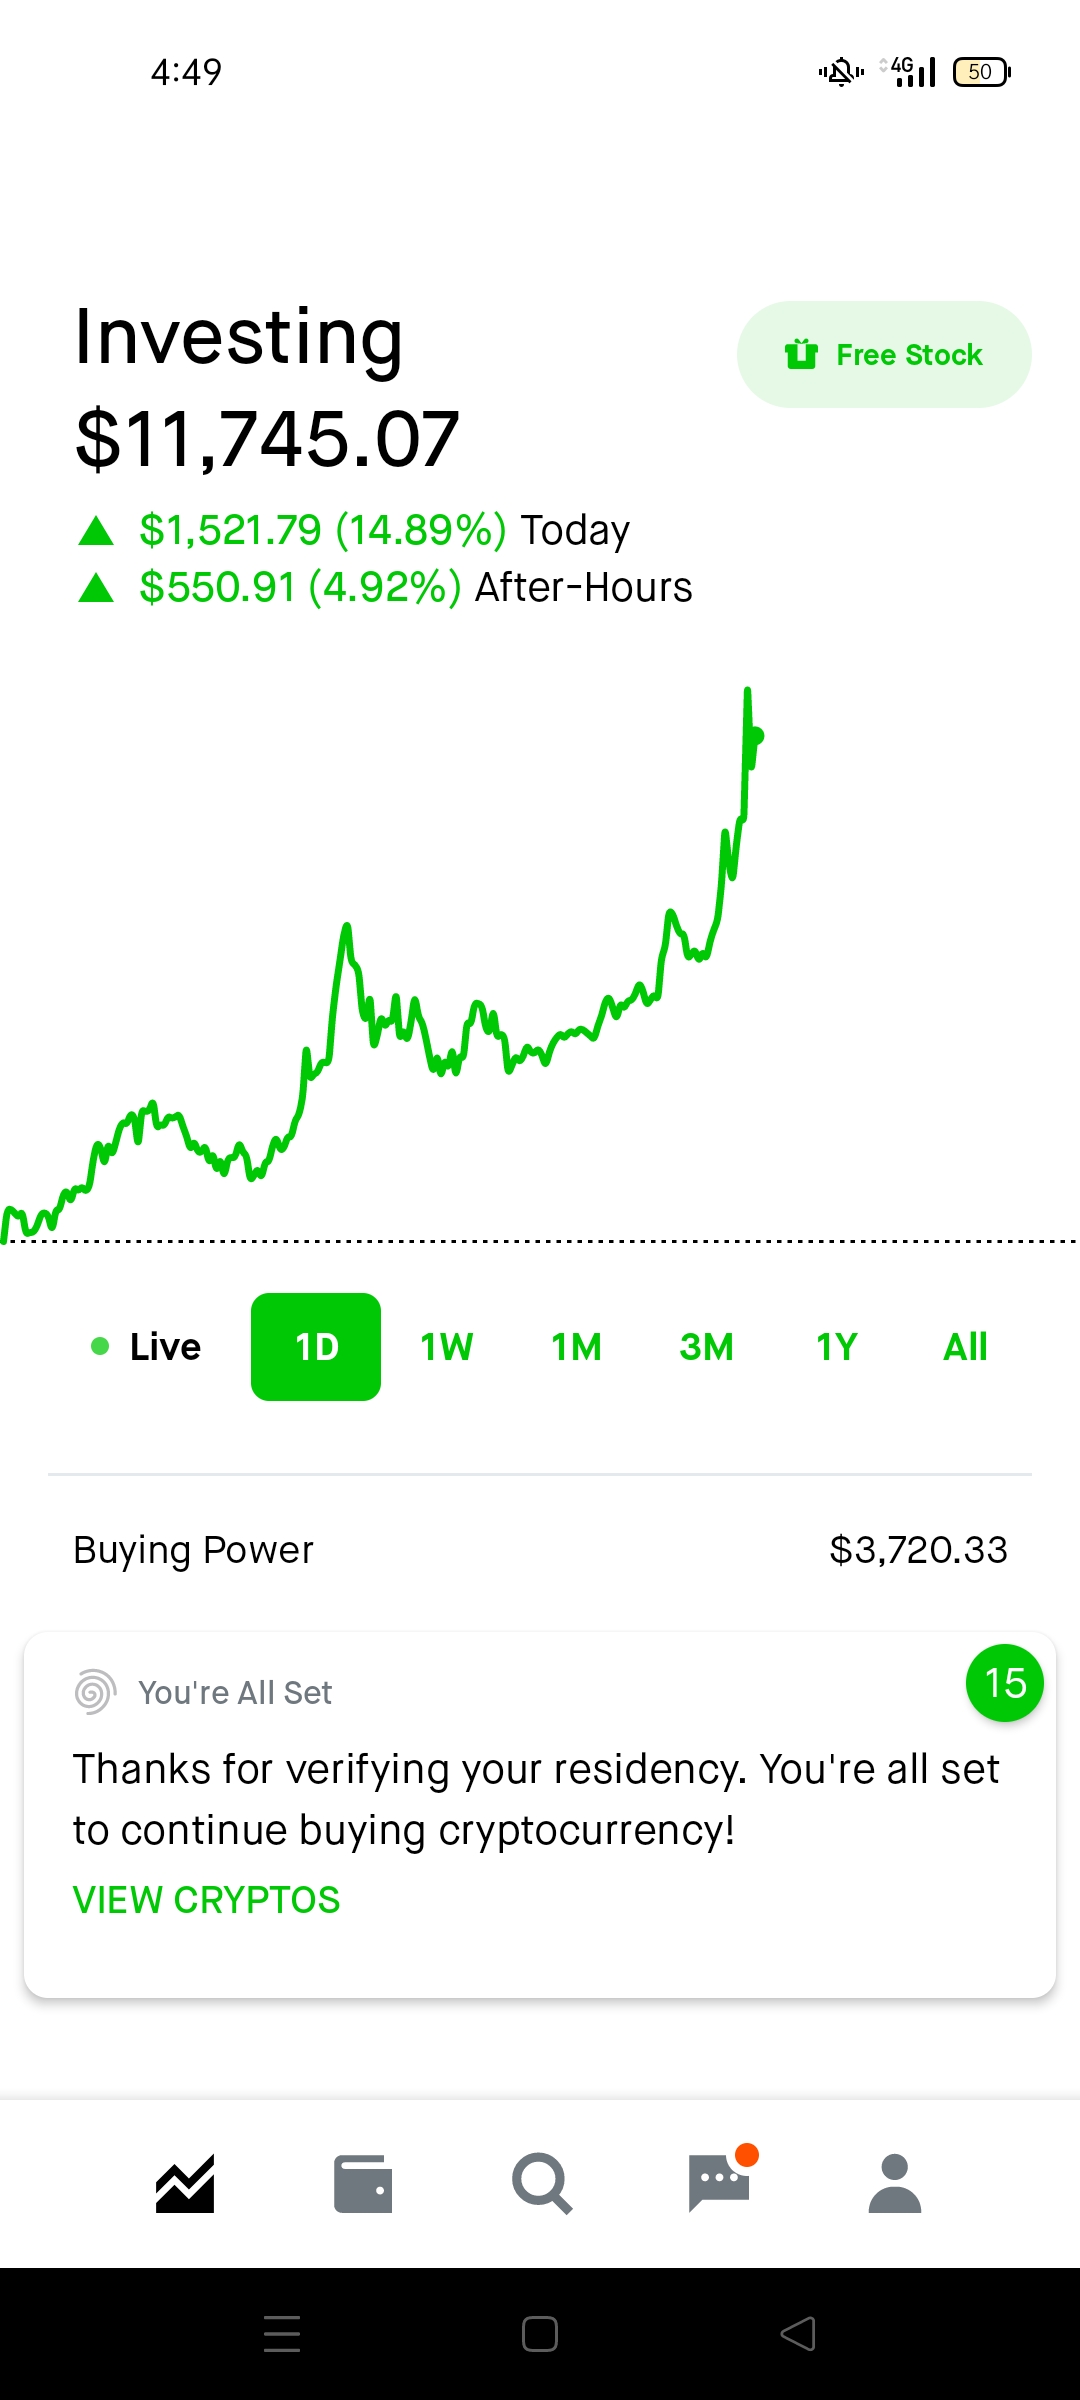Tap the gift icon on Free Stock

click(x=801, y=354)
